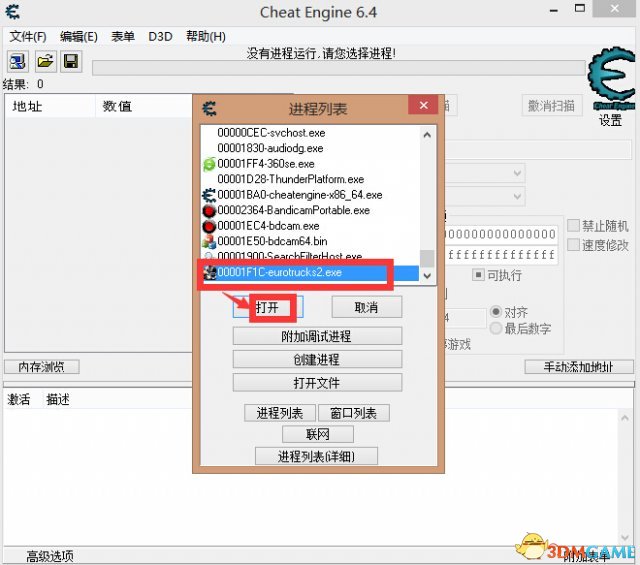Click the BandicamPortable.exe red icon
The width and height of the screenshot is (640, 565).
tap(209, 211)
